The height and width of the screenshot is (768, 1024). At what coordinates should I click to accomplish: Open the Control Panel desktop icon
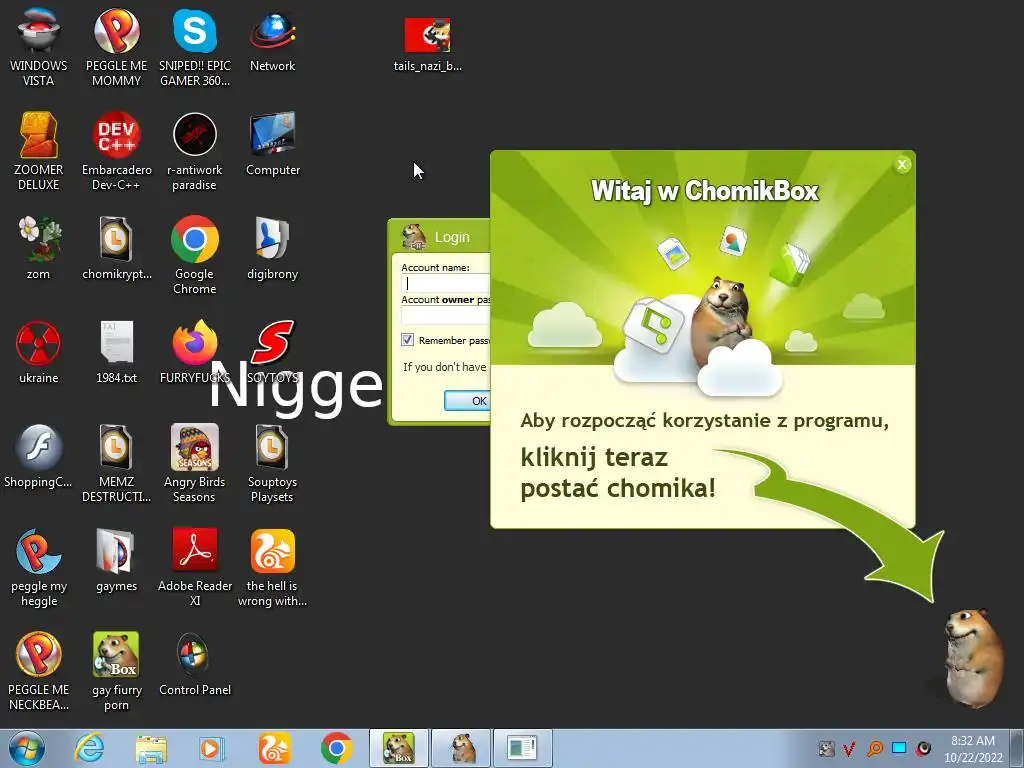[195, 664]
